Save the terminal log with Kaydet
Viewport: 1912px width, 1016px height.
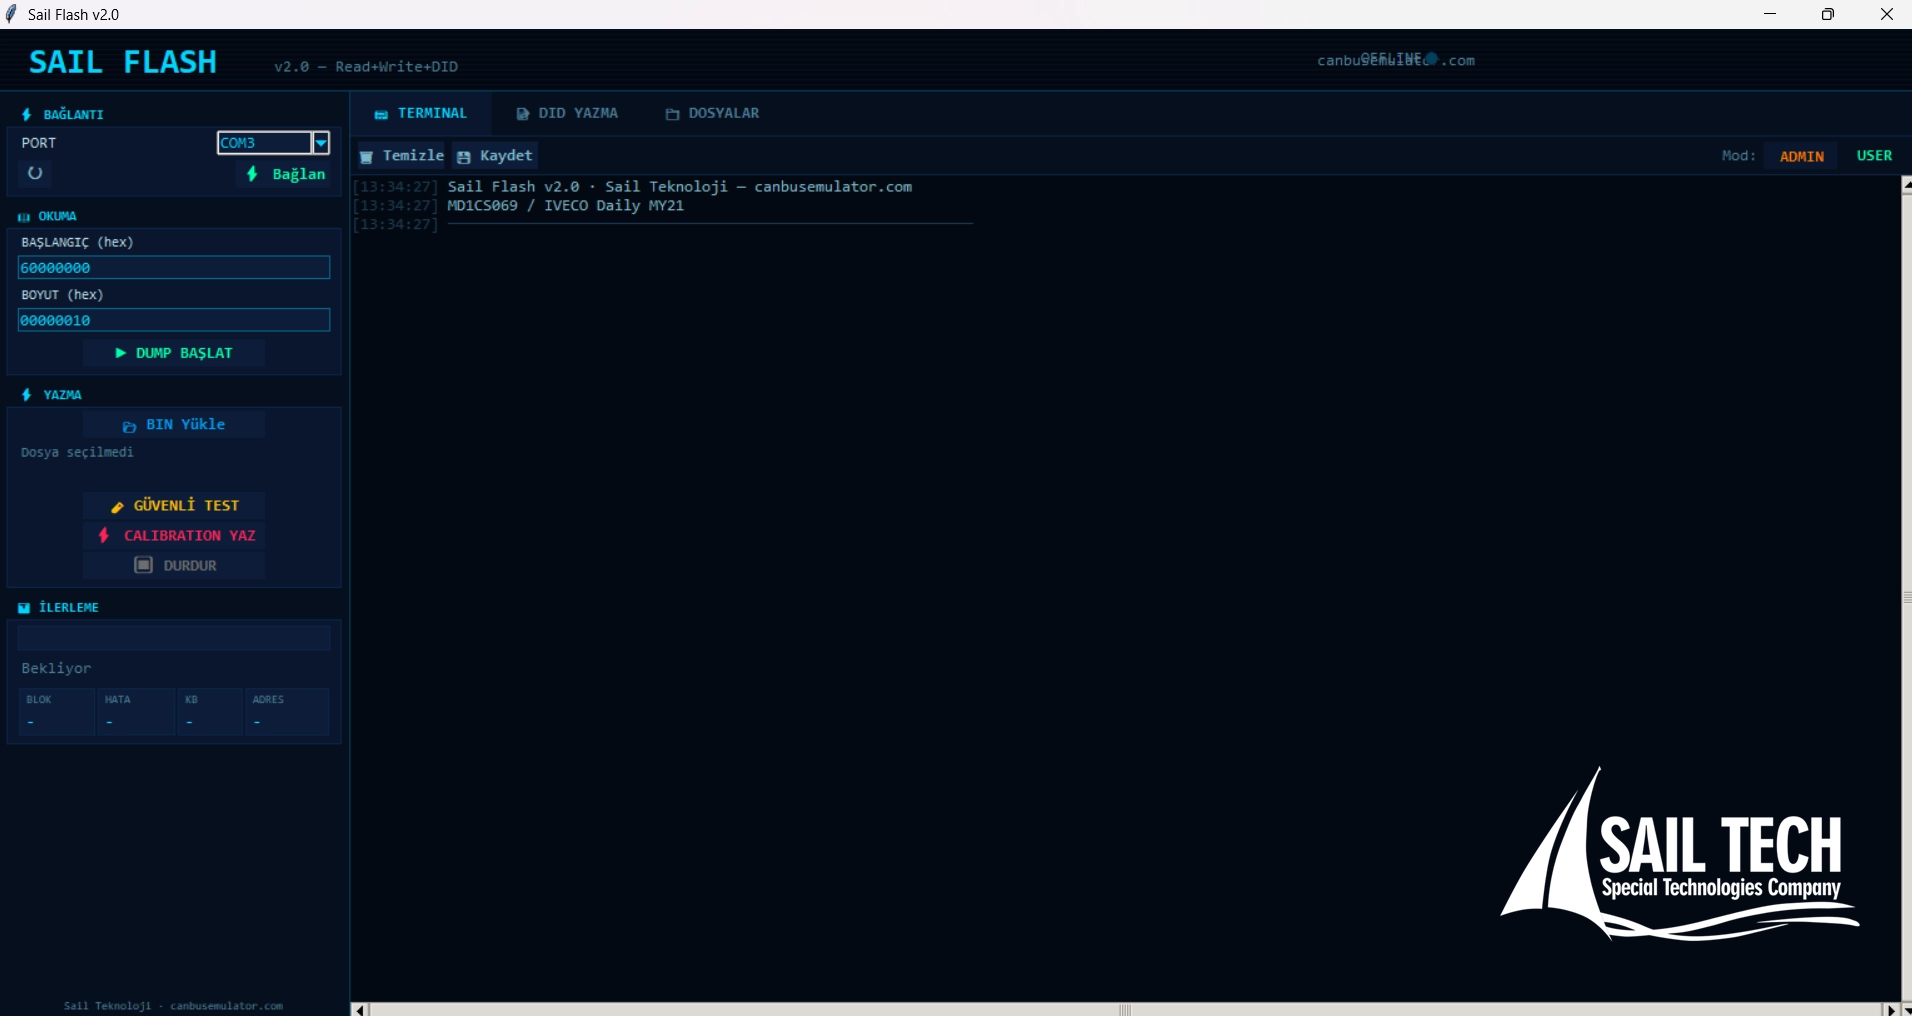(495, 156)
